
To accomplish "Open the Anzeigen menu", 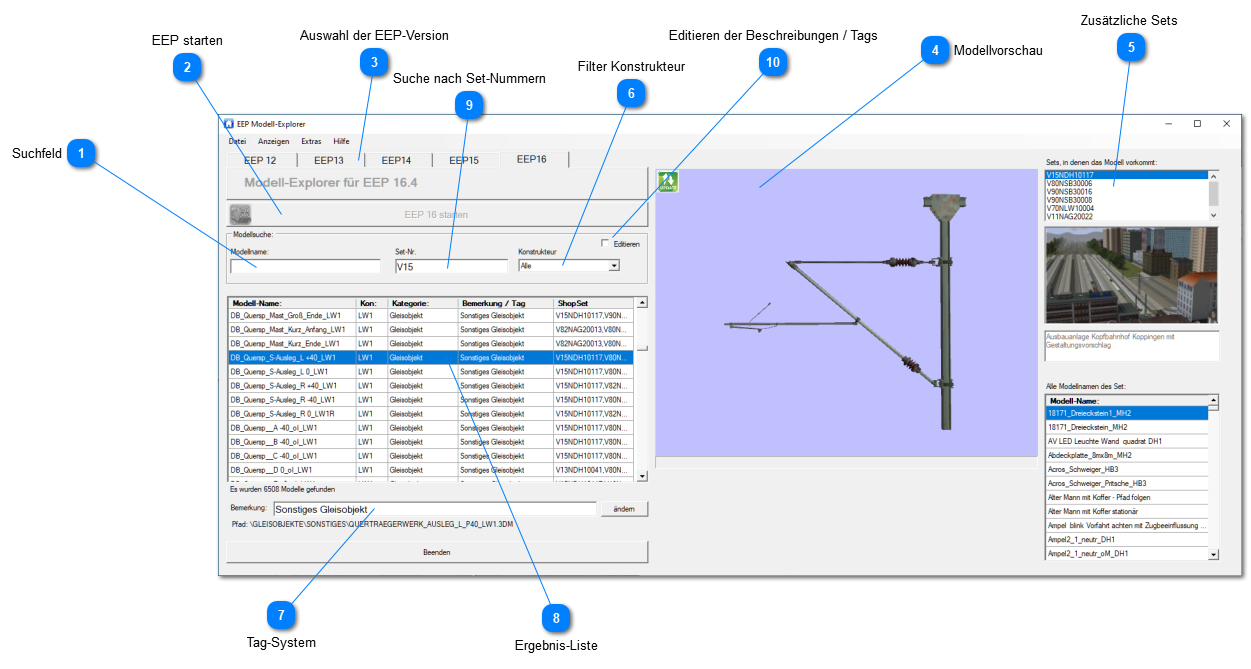I will [x=273, y=142].
